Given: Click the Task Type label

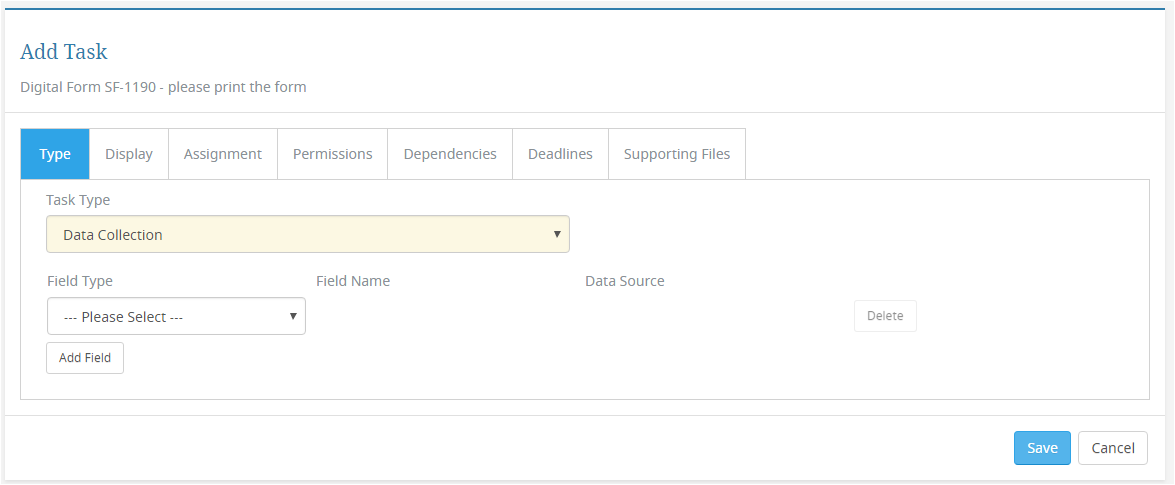Looking at the screenshot, I should (78, 200).
